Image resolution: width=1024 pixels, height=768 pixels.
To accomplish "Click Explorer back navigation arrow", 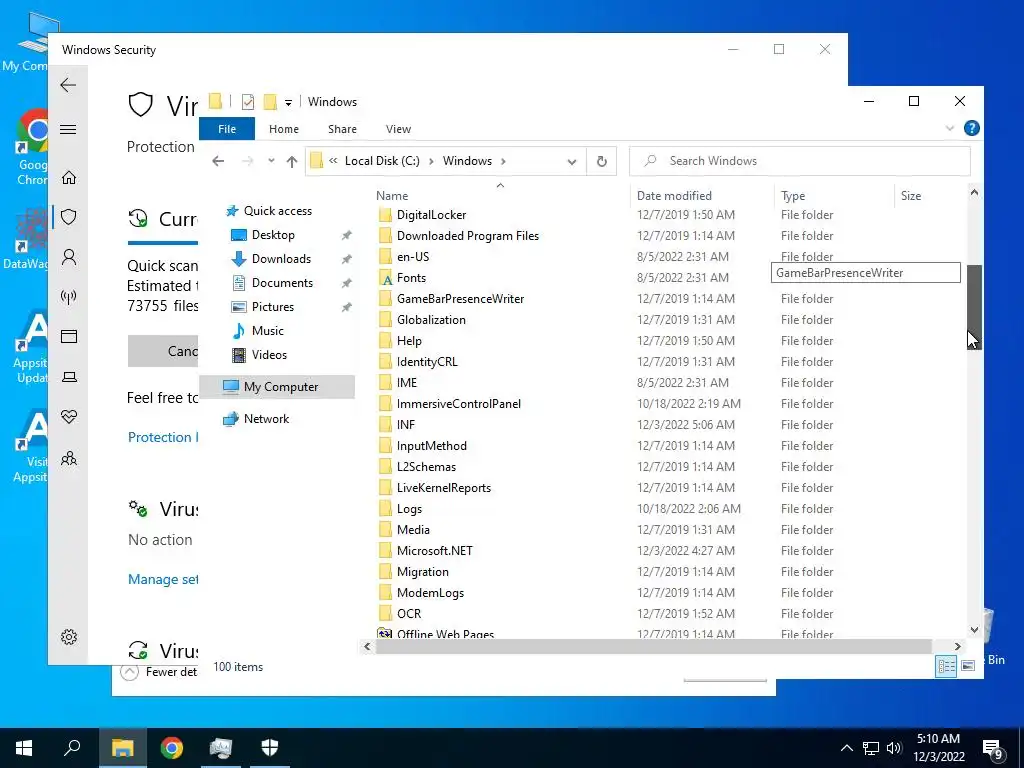I will click(218, 161).
